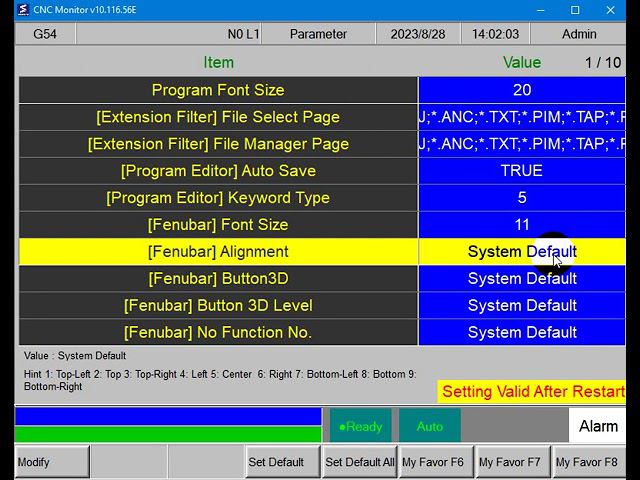Click the G54 coordinate field
The image size is (640, 480).
click(x=45, y=34)
